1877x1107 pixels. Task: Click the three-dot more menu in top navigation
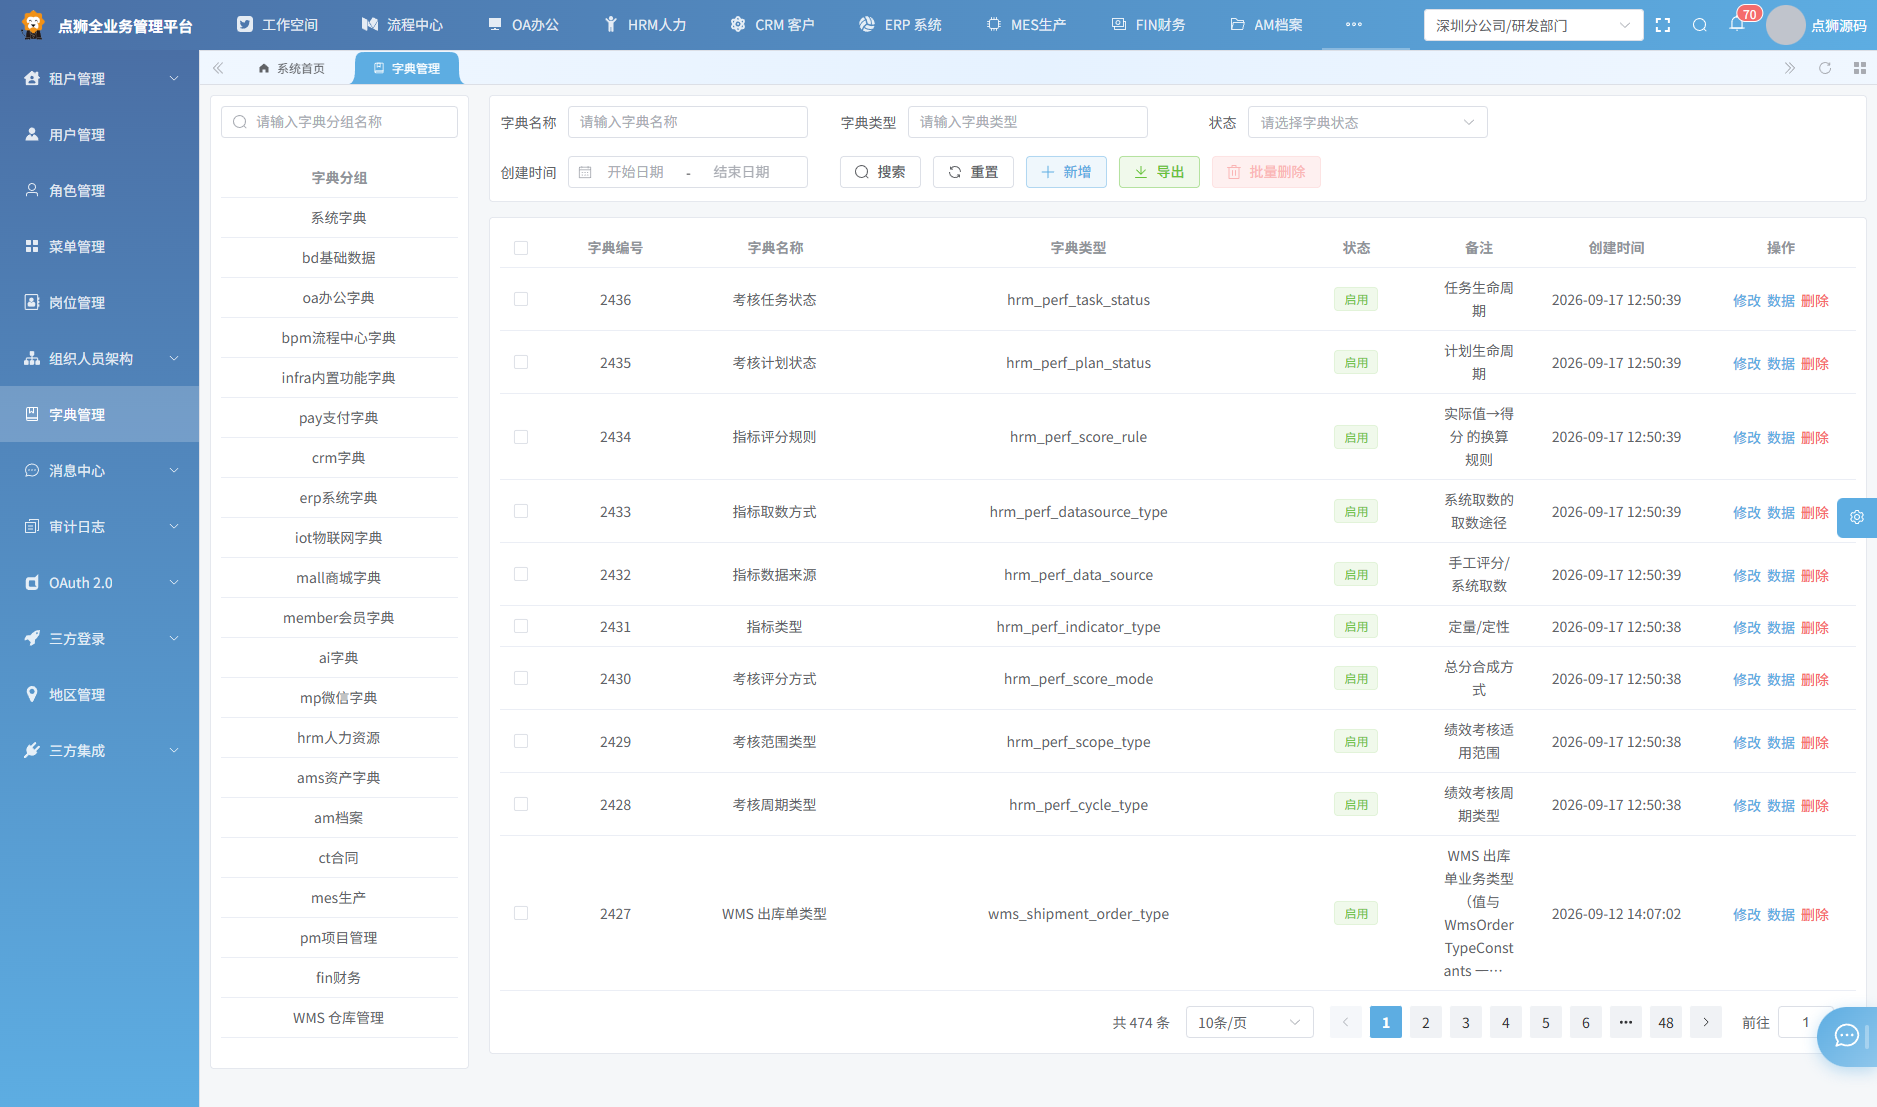(1354, 24)
